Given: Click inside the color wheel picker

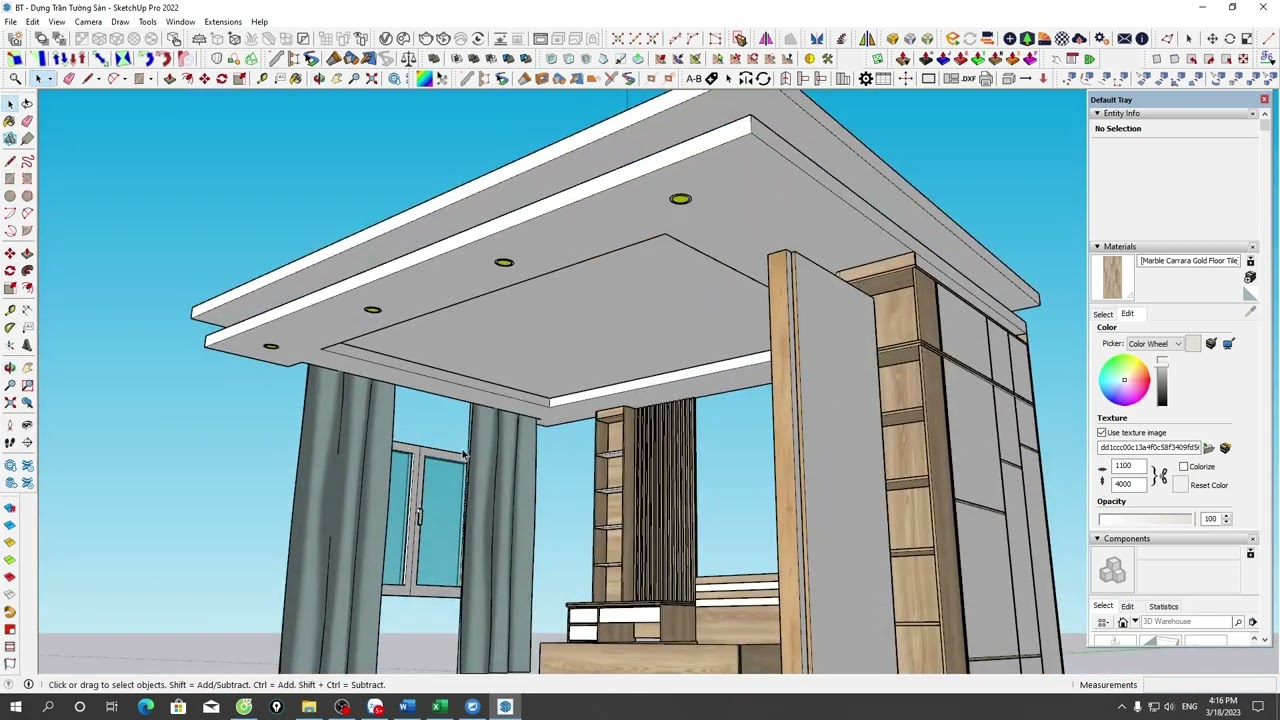Looking at the screenshot, I should click(1124, 380).
